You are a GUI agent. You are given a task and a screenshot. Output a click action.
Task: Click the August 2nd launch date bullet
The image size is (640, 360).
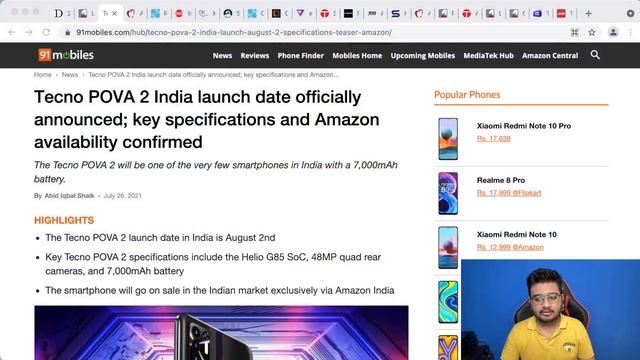[160, 238]
